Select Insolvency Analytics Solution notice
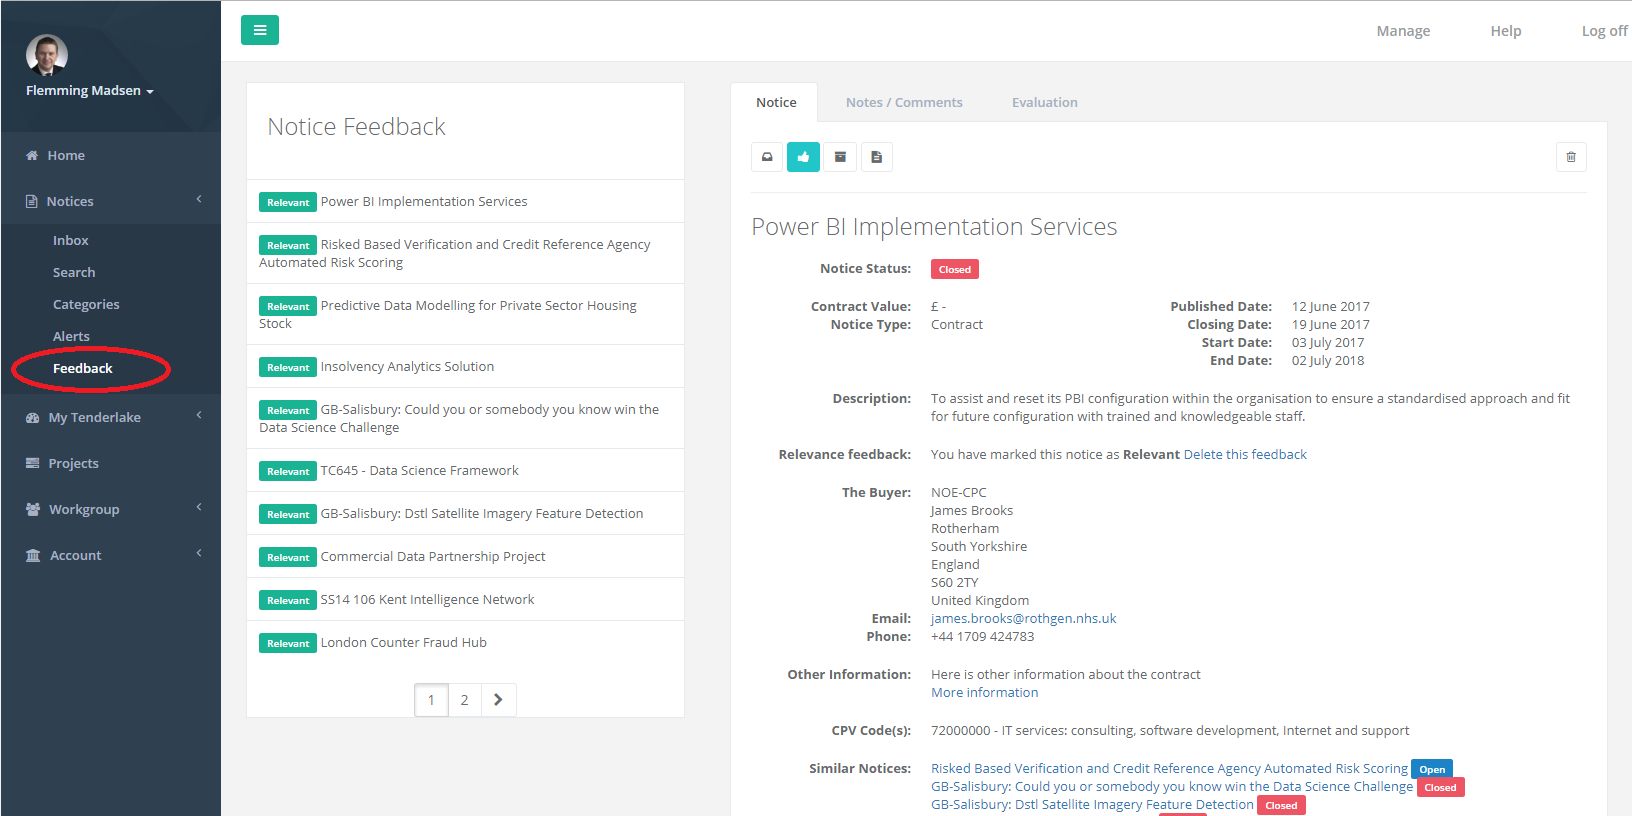Screen dimensions: 1632x816 coord(407,367)
